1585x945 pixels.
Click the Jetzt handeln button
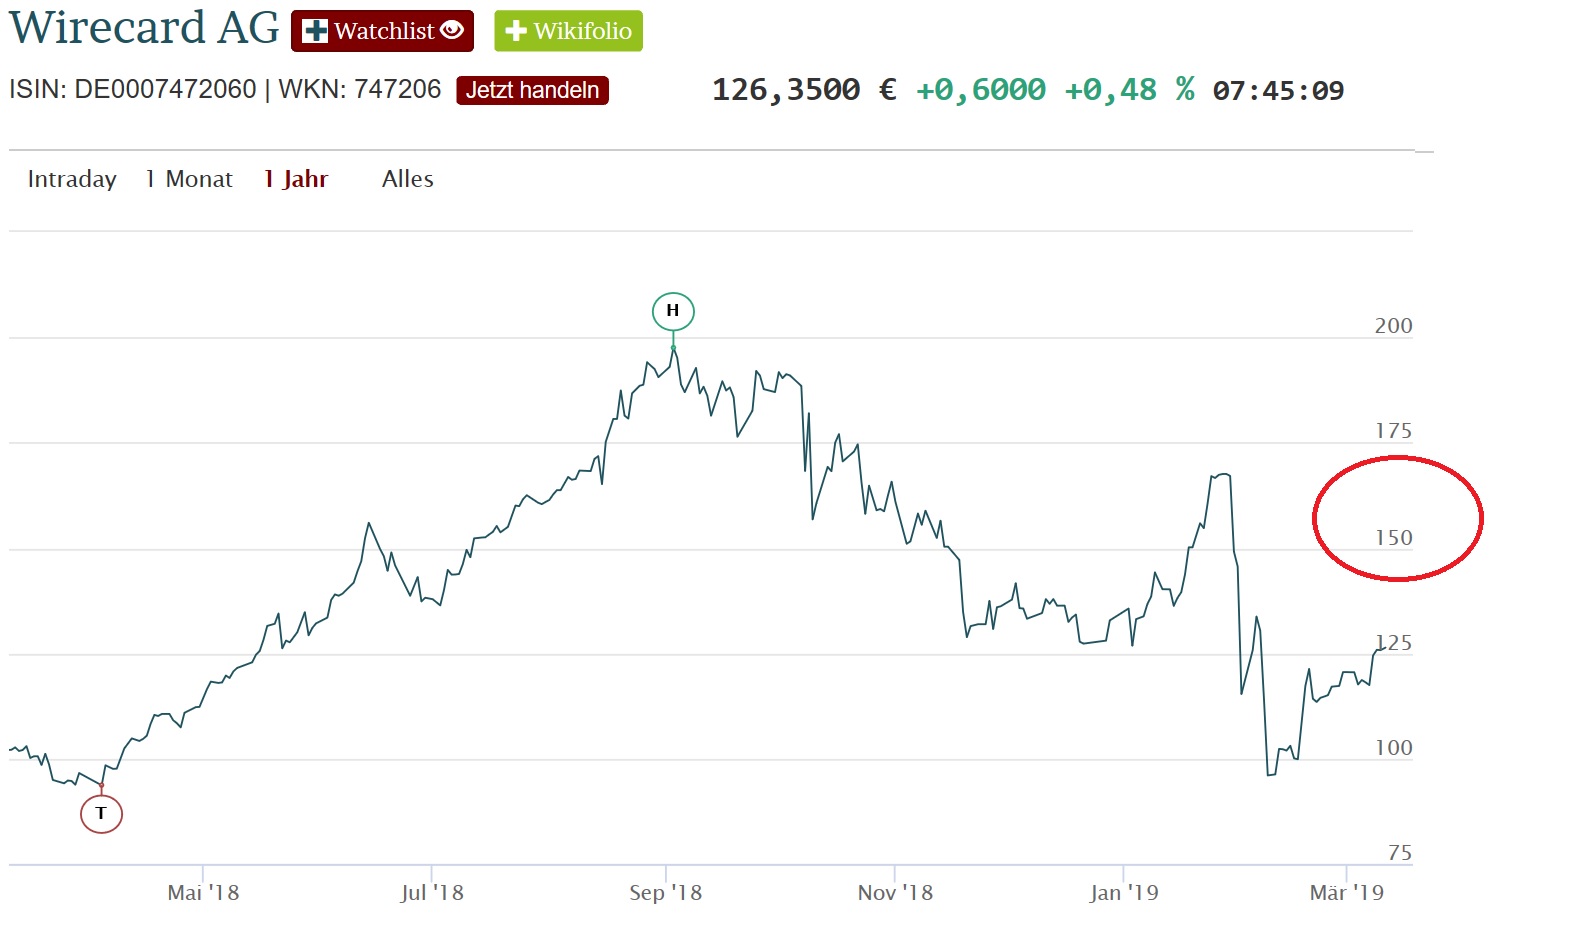point(533,90)
